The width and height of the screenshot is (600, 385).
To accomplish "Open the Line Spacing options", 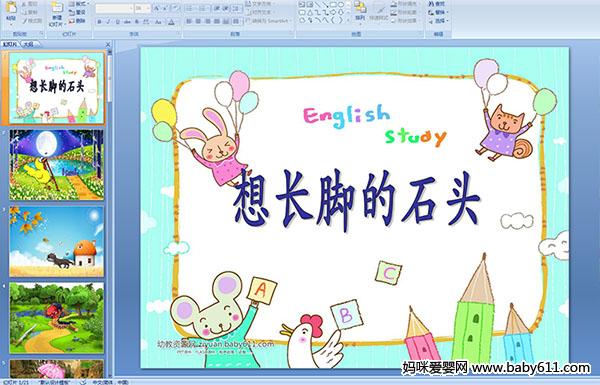I will (x=237, y=8).
